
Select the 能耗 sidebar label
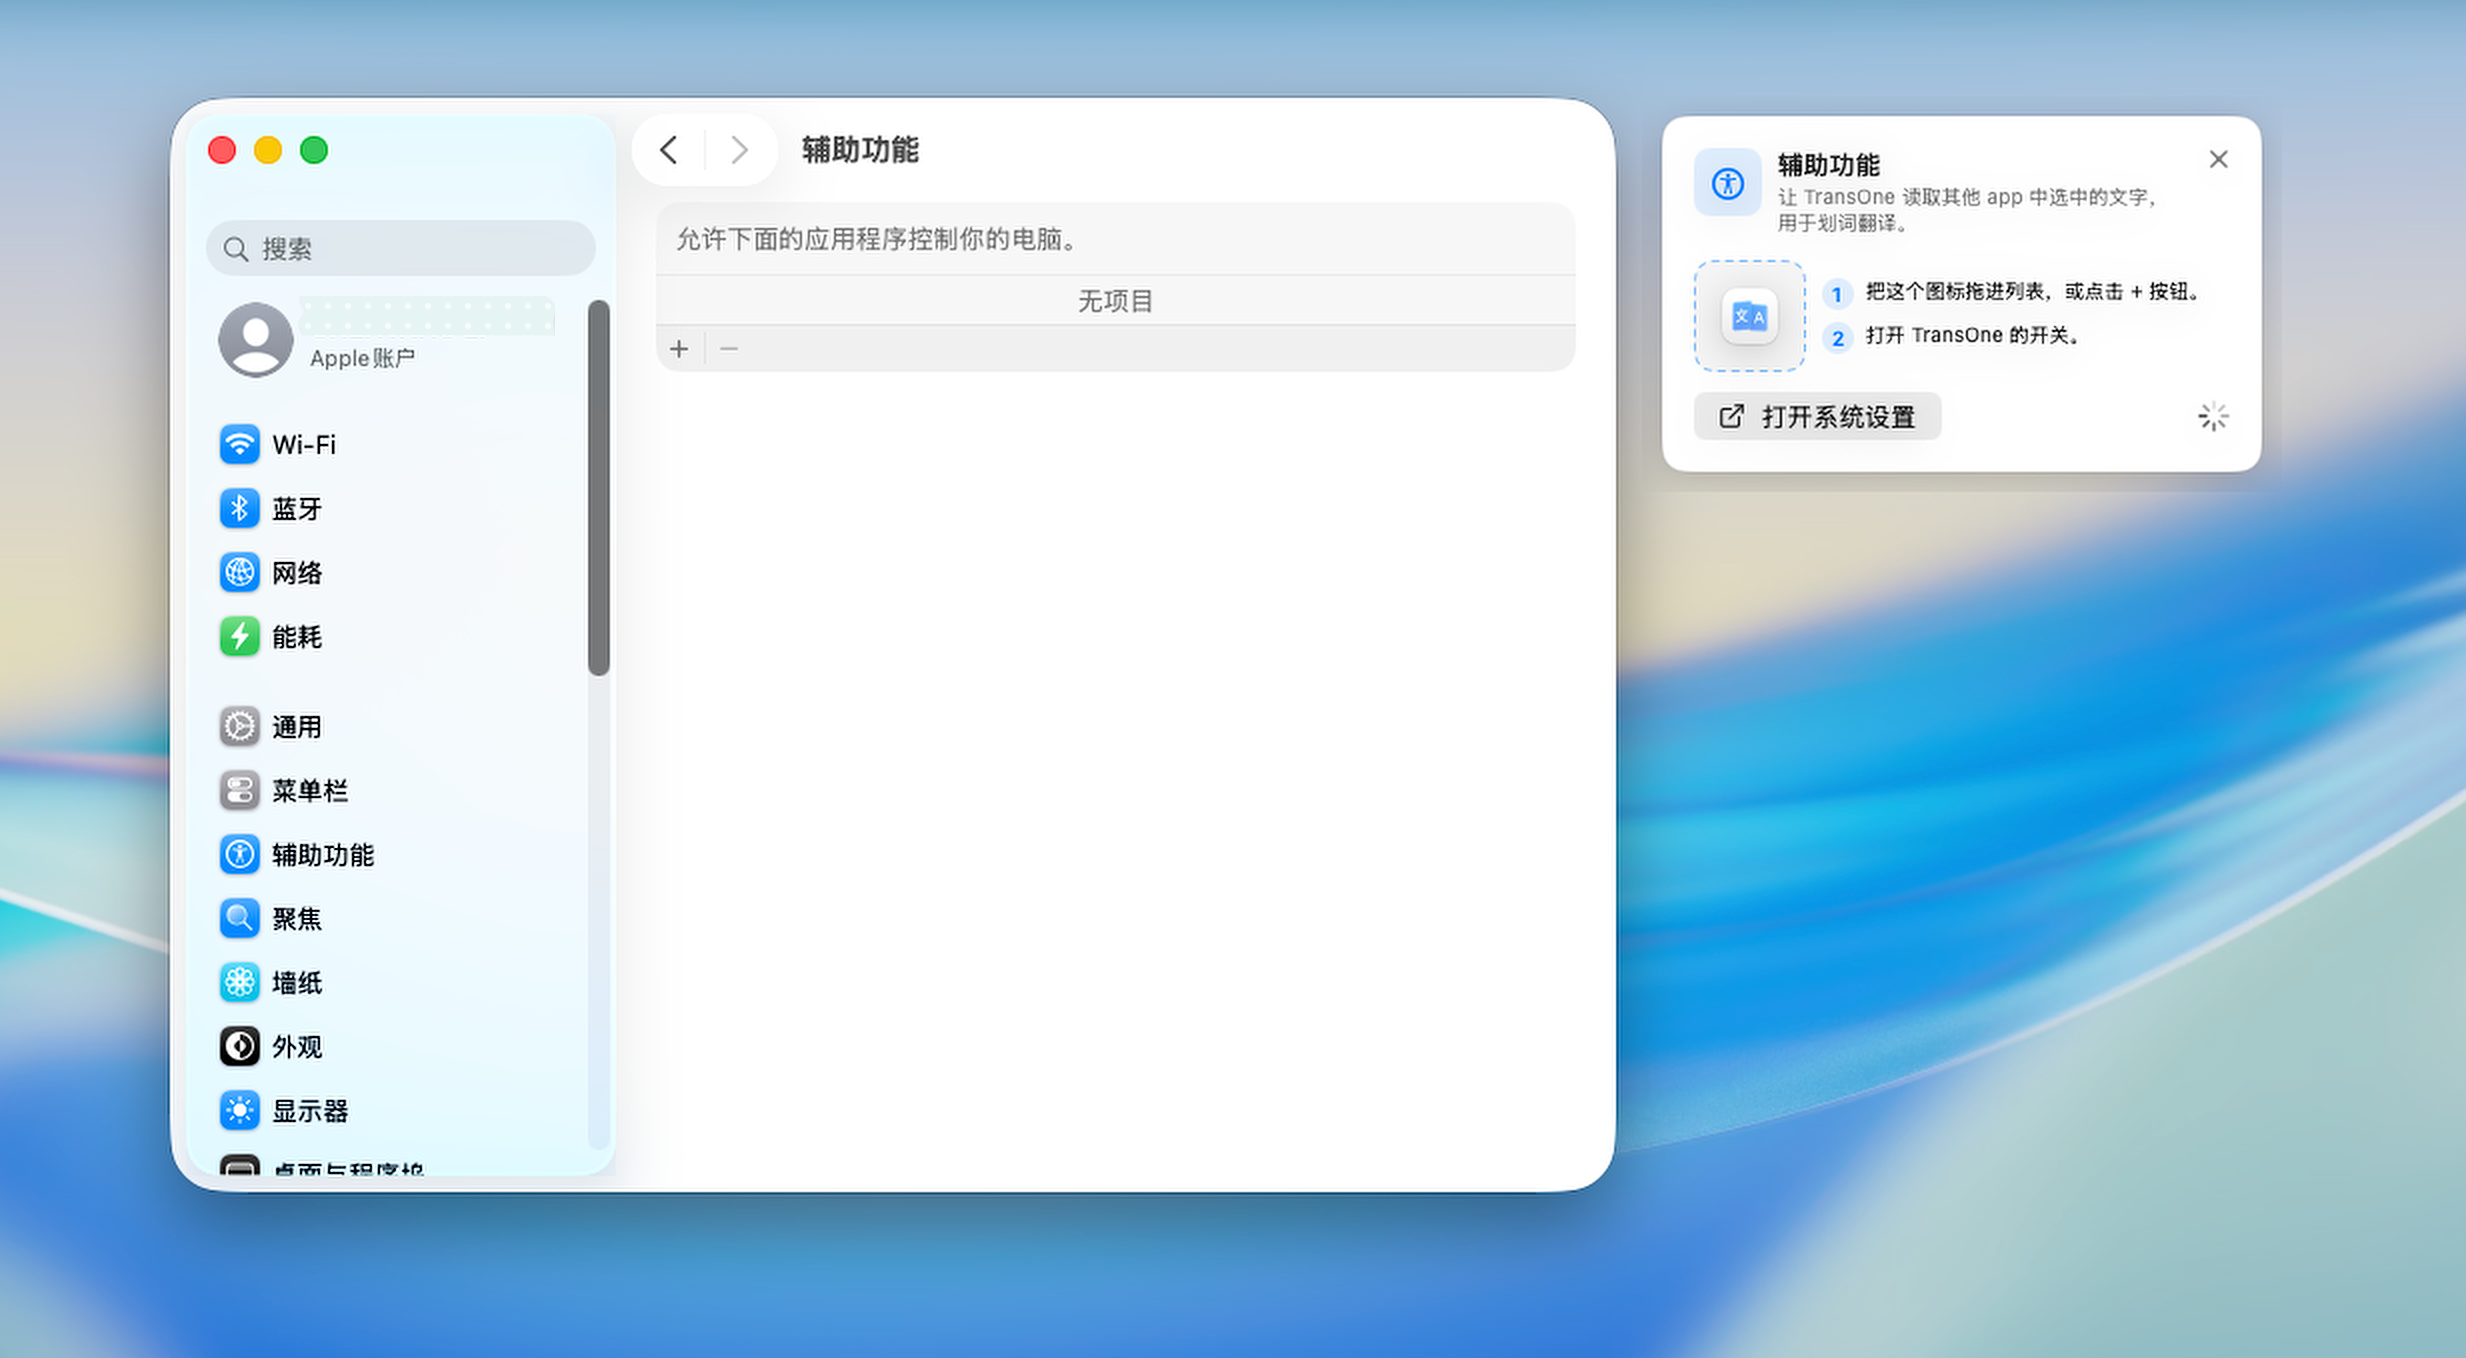[x=297, y=636]
